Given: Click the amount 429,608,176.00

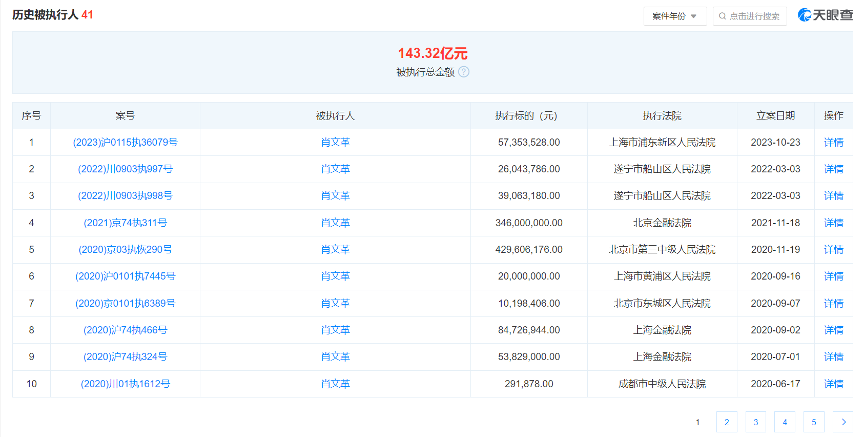Looking at the screenshot, I should point(529,250).
